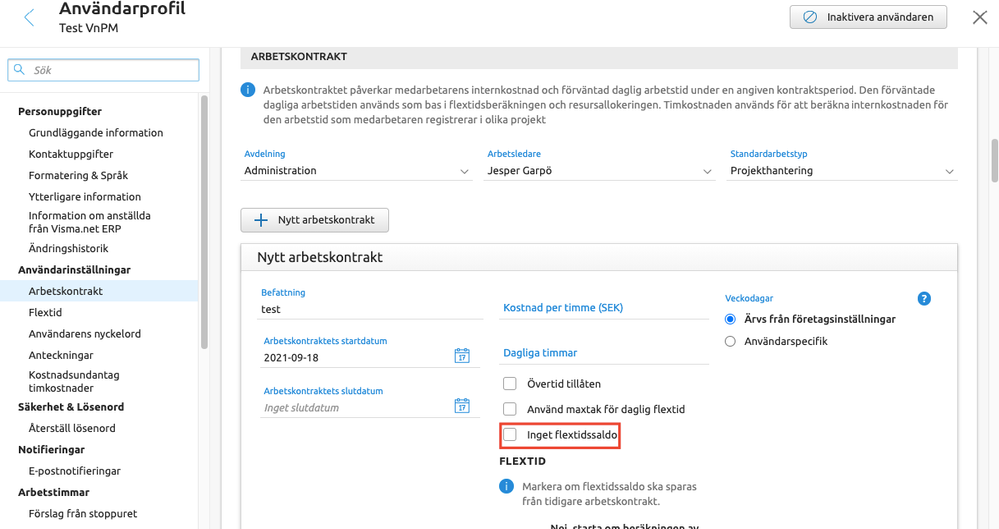
Task: Click the blue info icon above Avdelning
Action: tap(248, 90)
